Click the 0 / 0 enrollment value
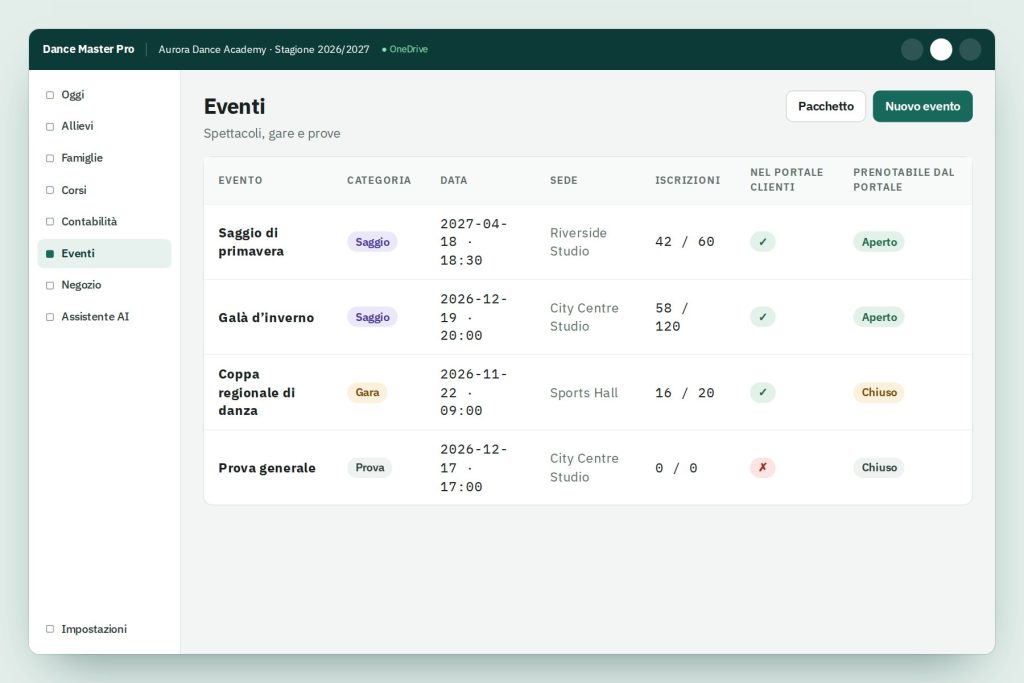 pos(676,468)
